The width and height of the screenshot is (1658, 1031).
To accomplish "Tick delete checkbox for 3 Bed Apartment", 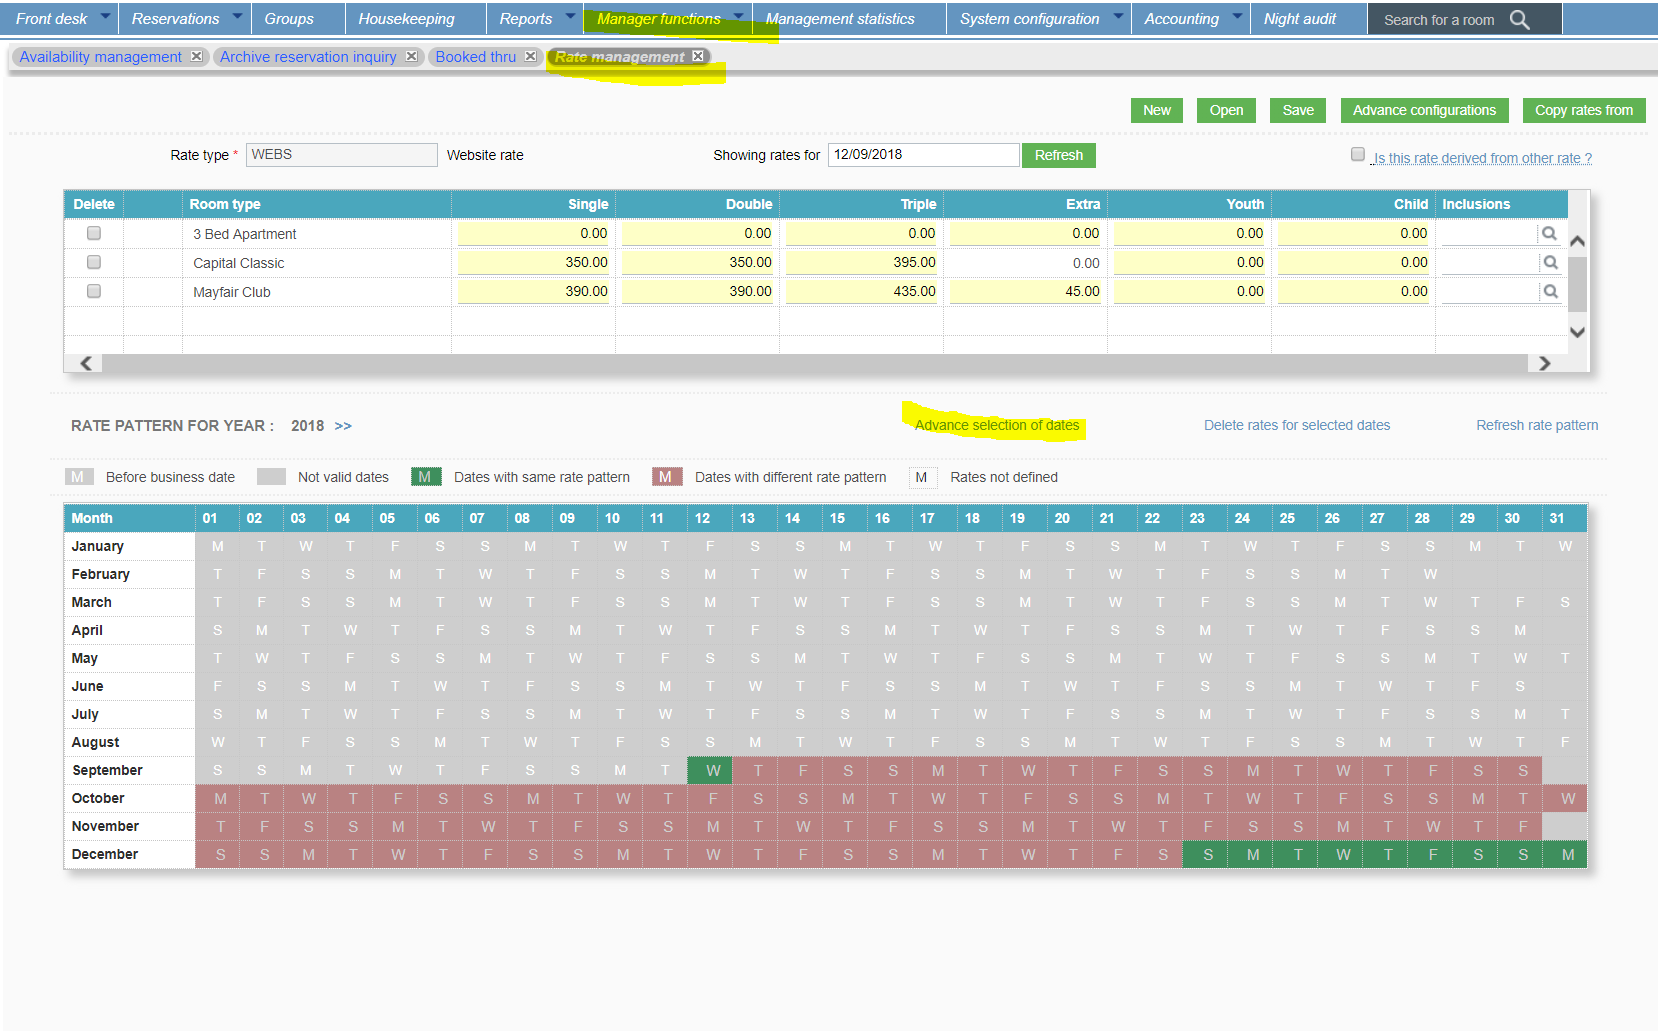I will (x=94, y=233).
